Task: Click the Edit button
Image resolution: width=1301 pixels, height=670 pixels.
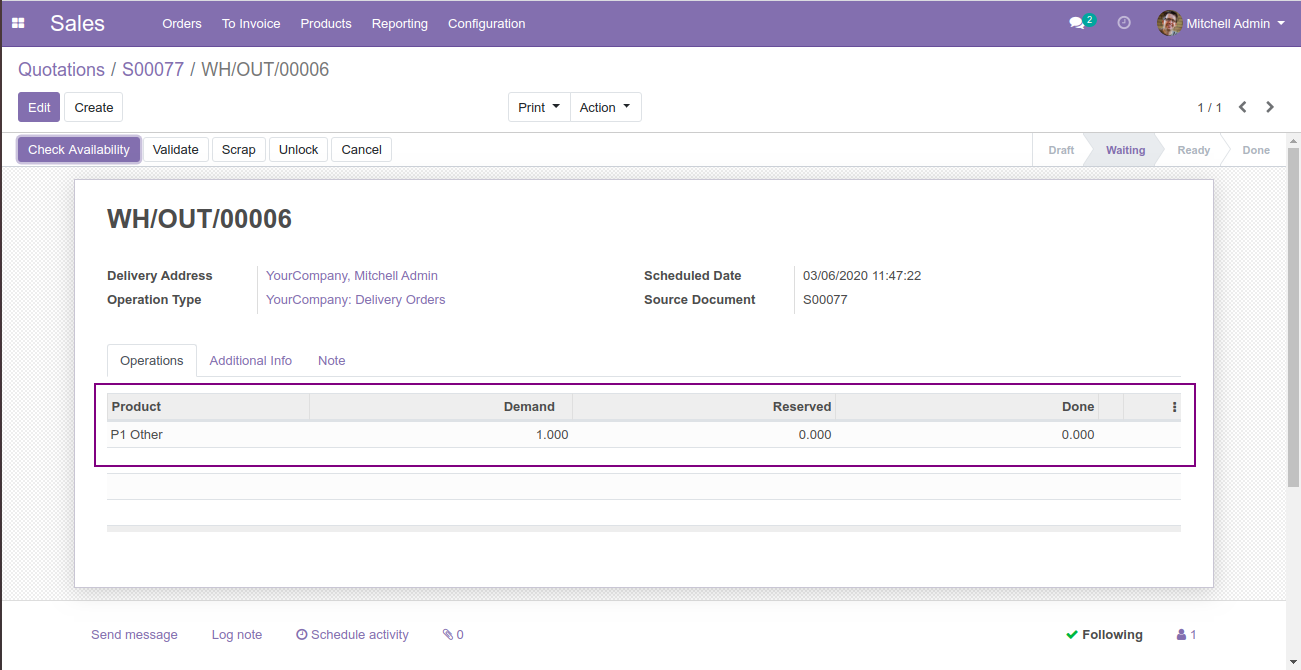Action: 39,107
